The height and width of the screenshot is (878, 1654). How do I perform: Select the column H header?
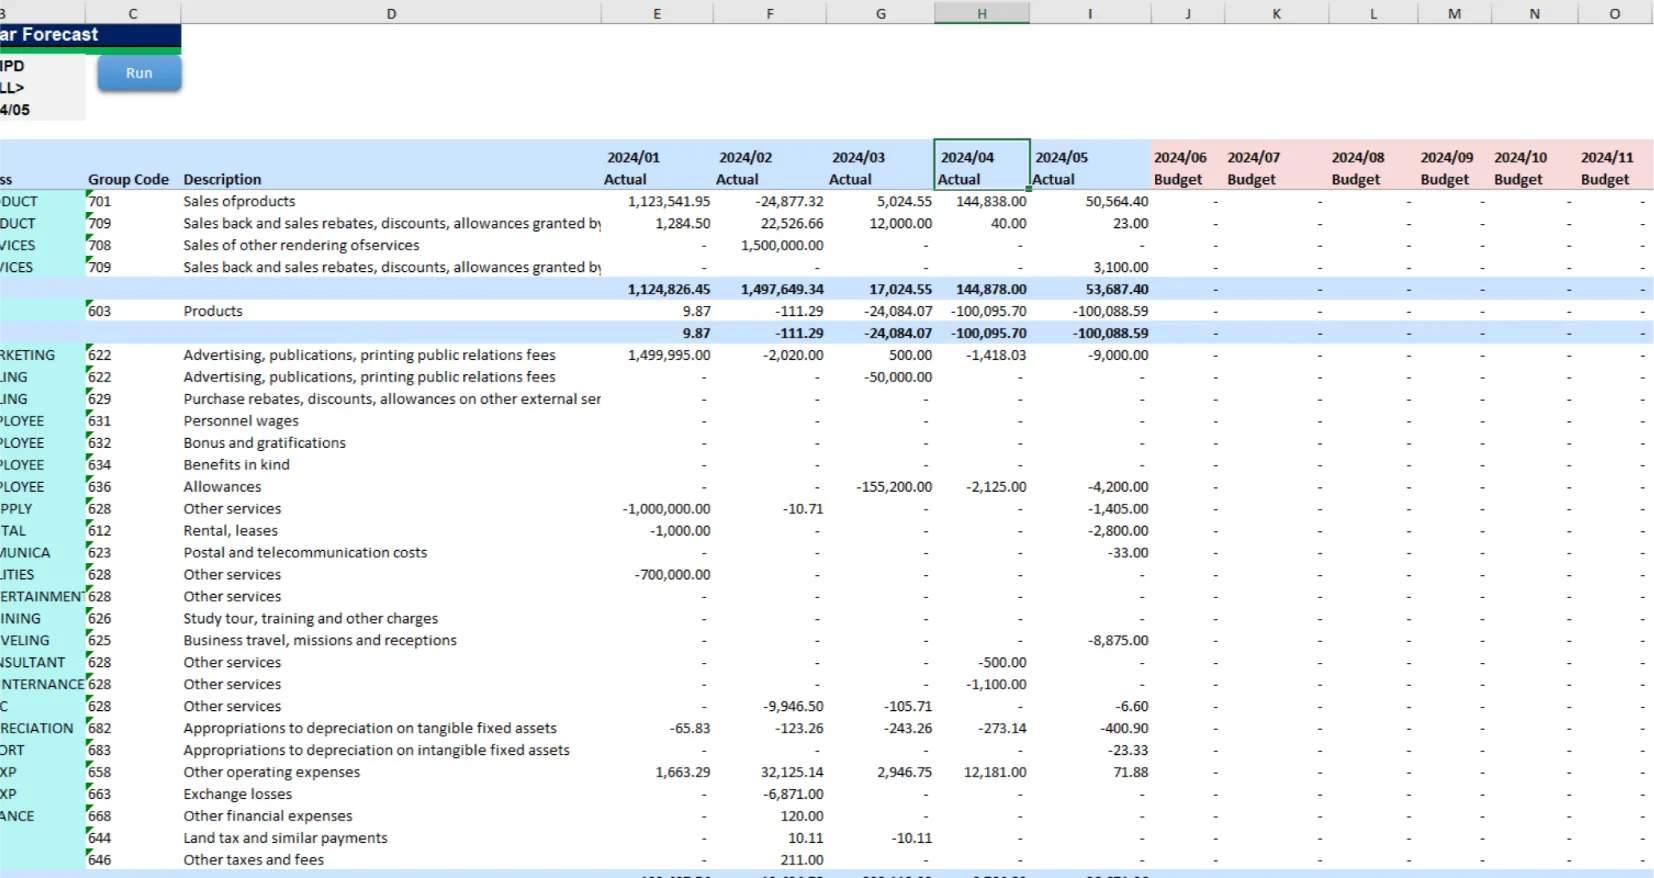click(x=981, y=13)
